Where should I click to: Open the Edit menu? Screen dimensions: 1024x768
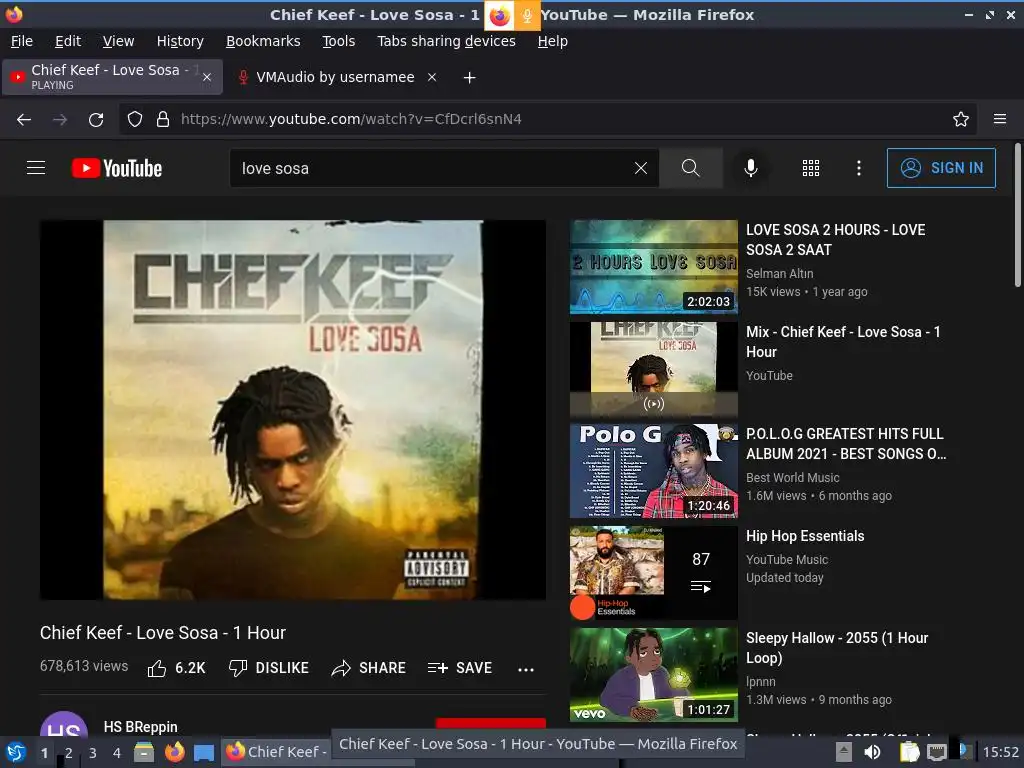[x=68, y=41]
